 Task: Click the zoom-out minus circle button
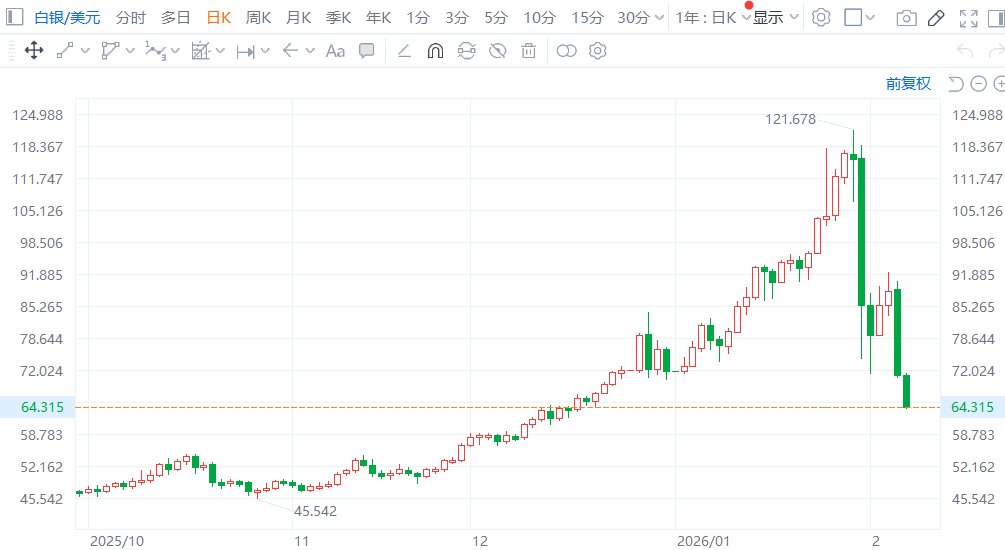click(x=974, y=84)
